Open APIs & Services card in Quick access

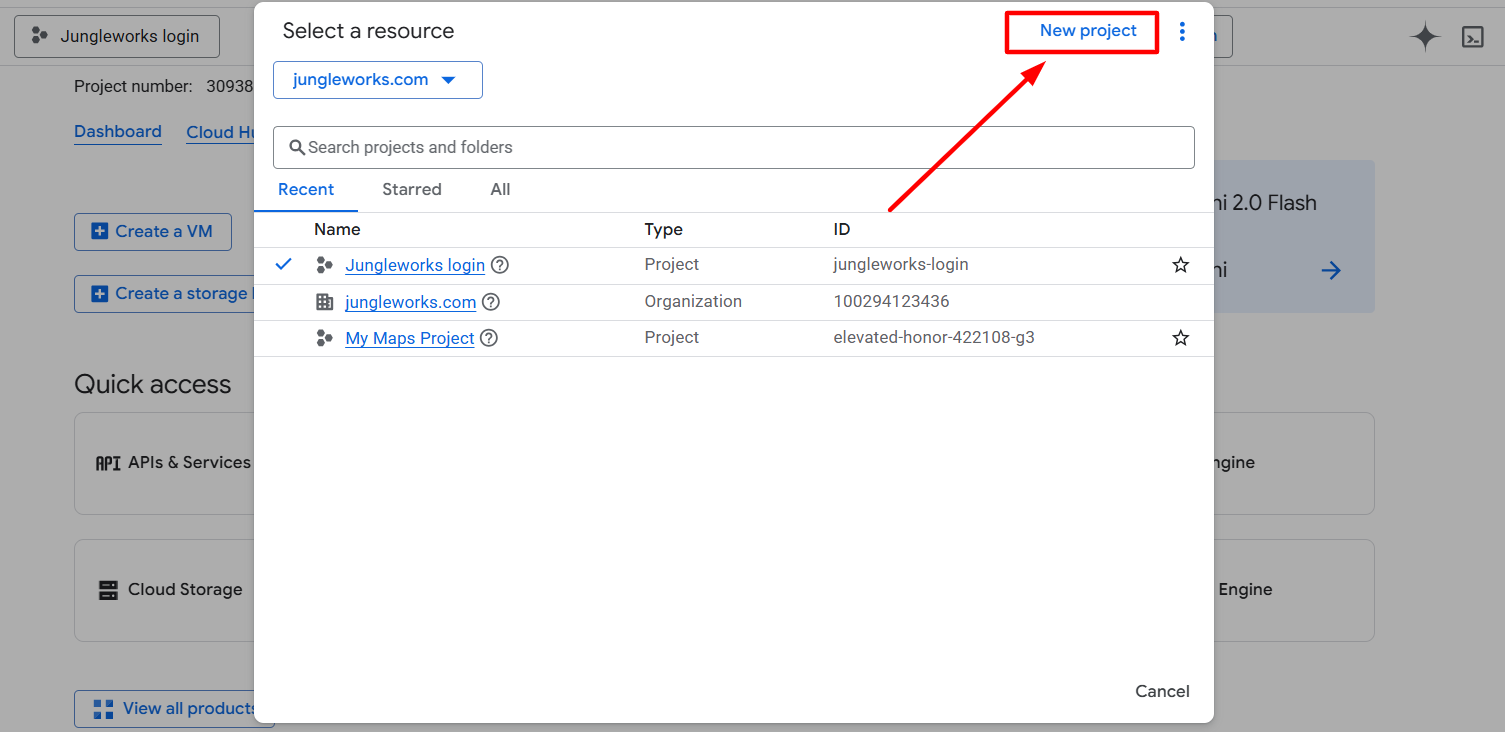(x=164, y=463)
